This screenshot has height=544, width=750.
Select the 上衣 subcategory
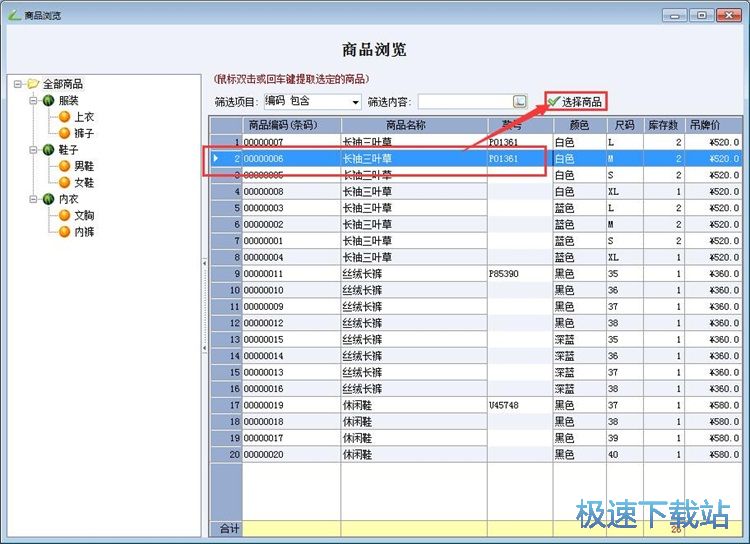tap(84, 117)
